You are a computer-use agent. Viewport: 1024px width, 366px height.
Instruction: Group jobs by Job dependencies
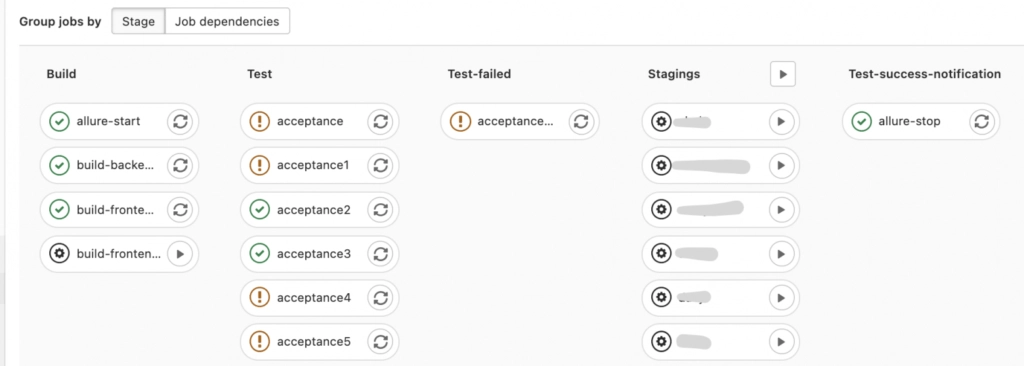pos(227,22)
